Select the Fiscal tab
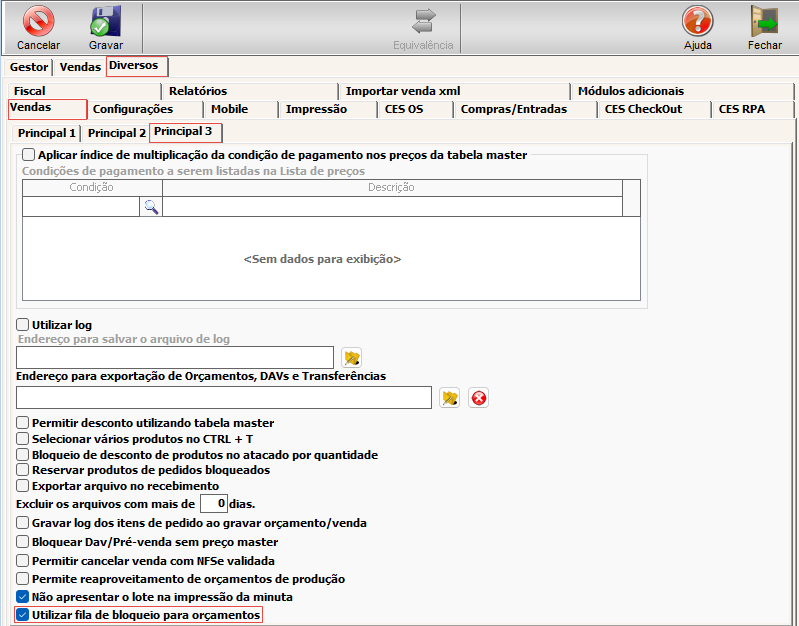This screenshot has width=799, height=626. click(30, 91)
